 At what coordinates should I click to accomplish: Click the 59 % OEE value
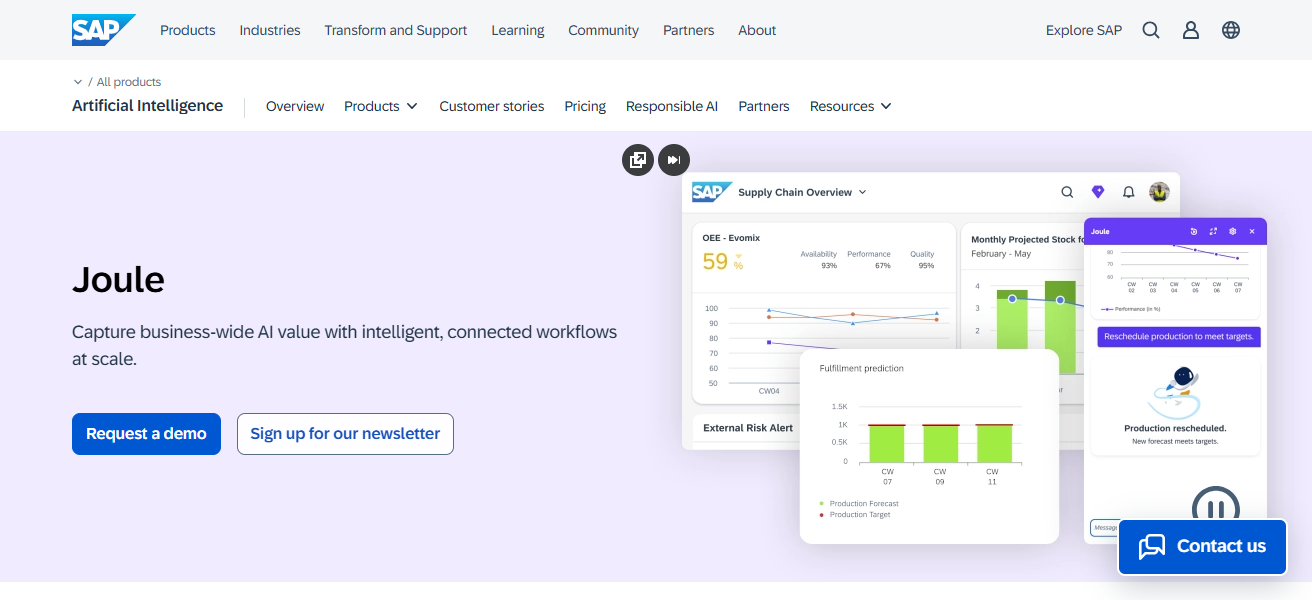pyautogui.click(x=723, y=262)
